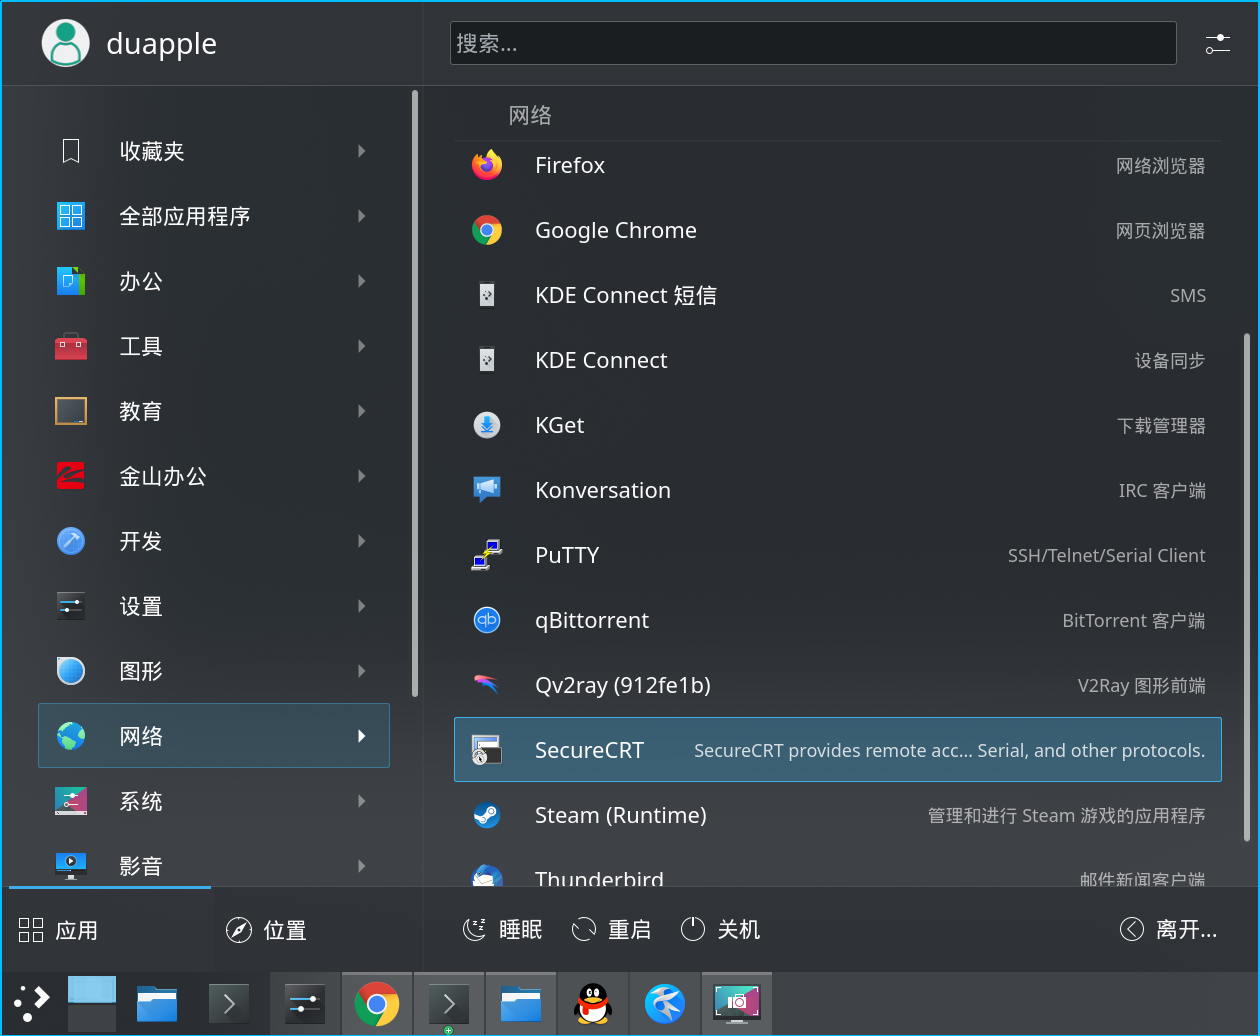Click the 教育 blackboard icon
1260x1036 pixels.
(71, 411)
